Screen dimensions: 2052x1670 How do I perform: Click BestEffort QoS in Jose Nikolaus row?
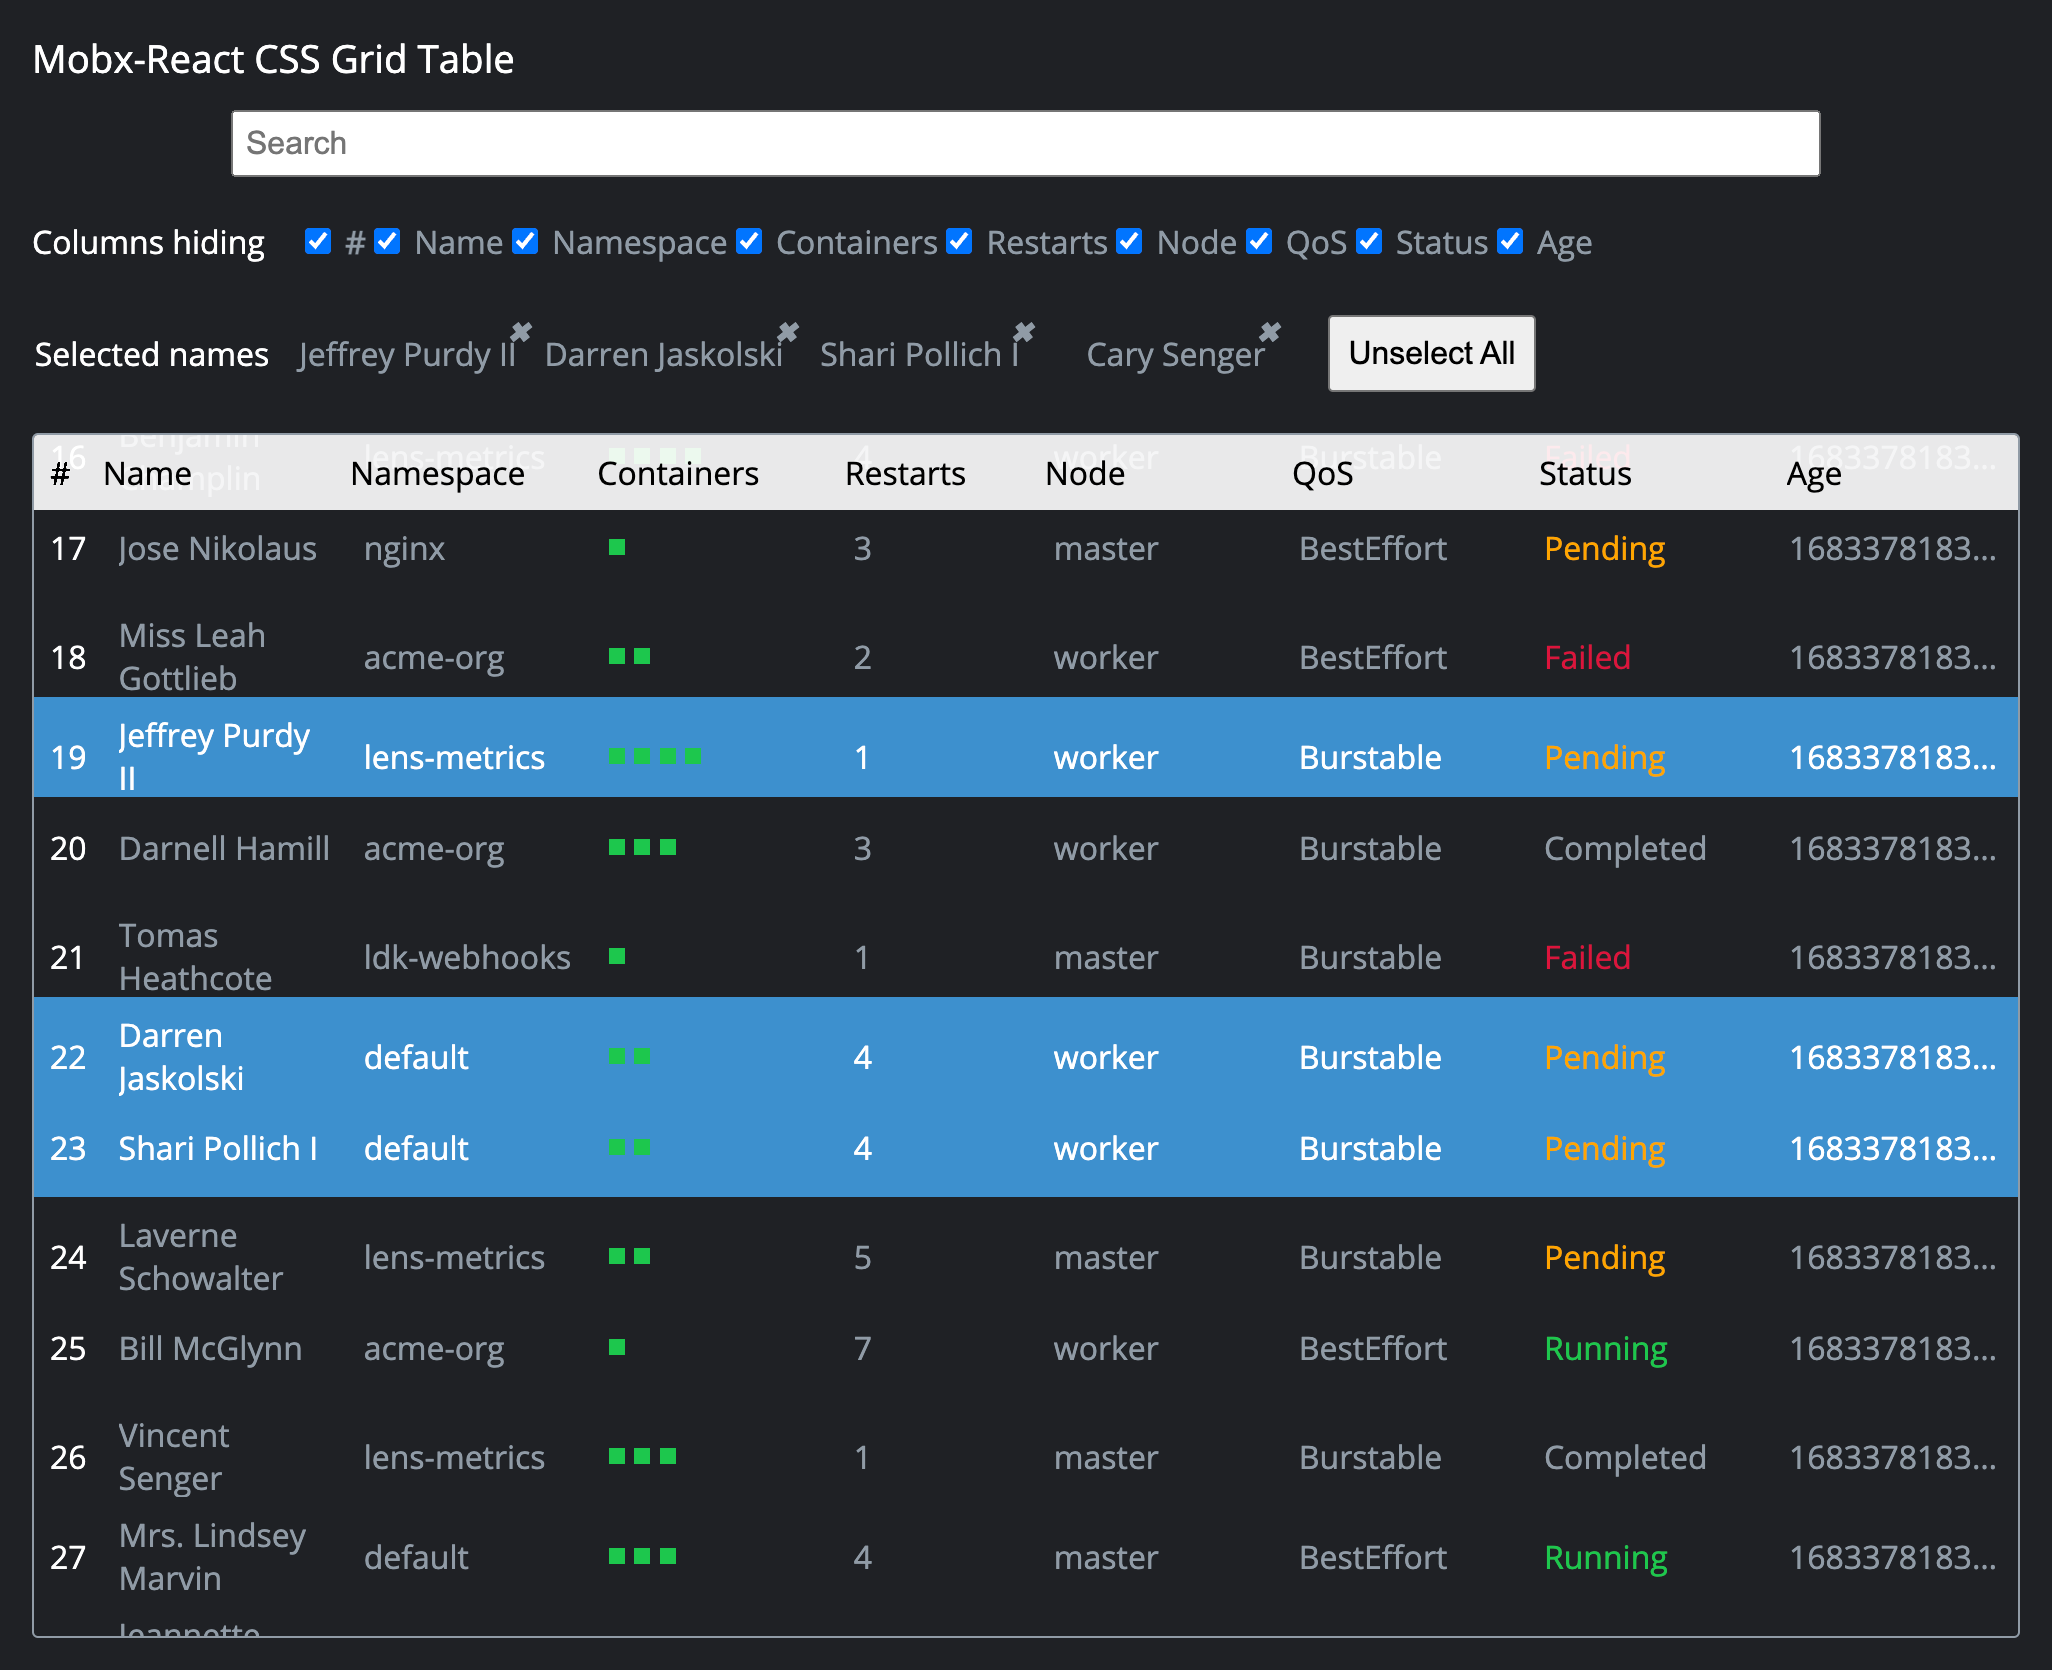1373,548
